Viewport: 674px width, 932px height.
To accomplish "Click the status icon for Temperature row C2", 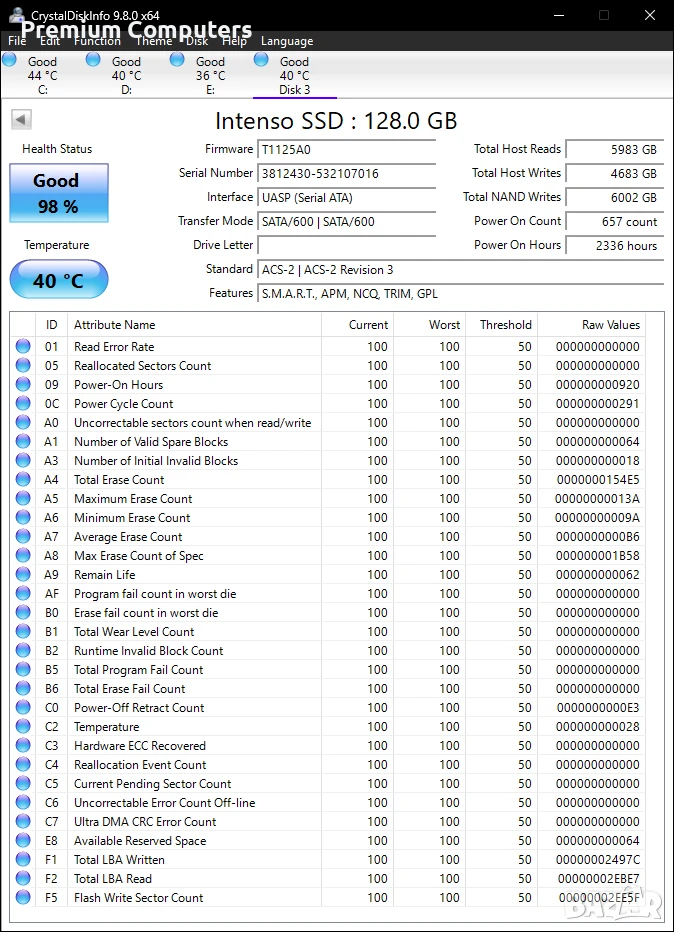I will (23, 726).
